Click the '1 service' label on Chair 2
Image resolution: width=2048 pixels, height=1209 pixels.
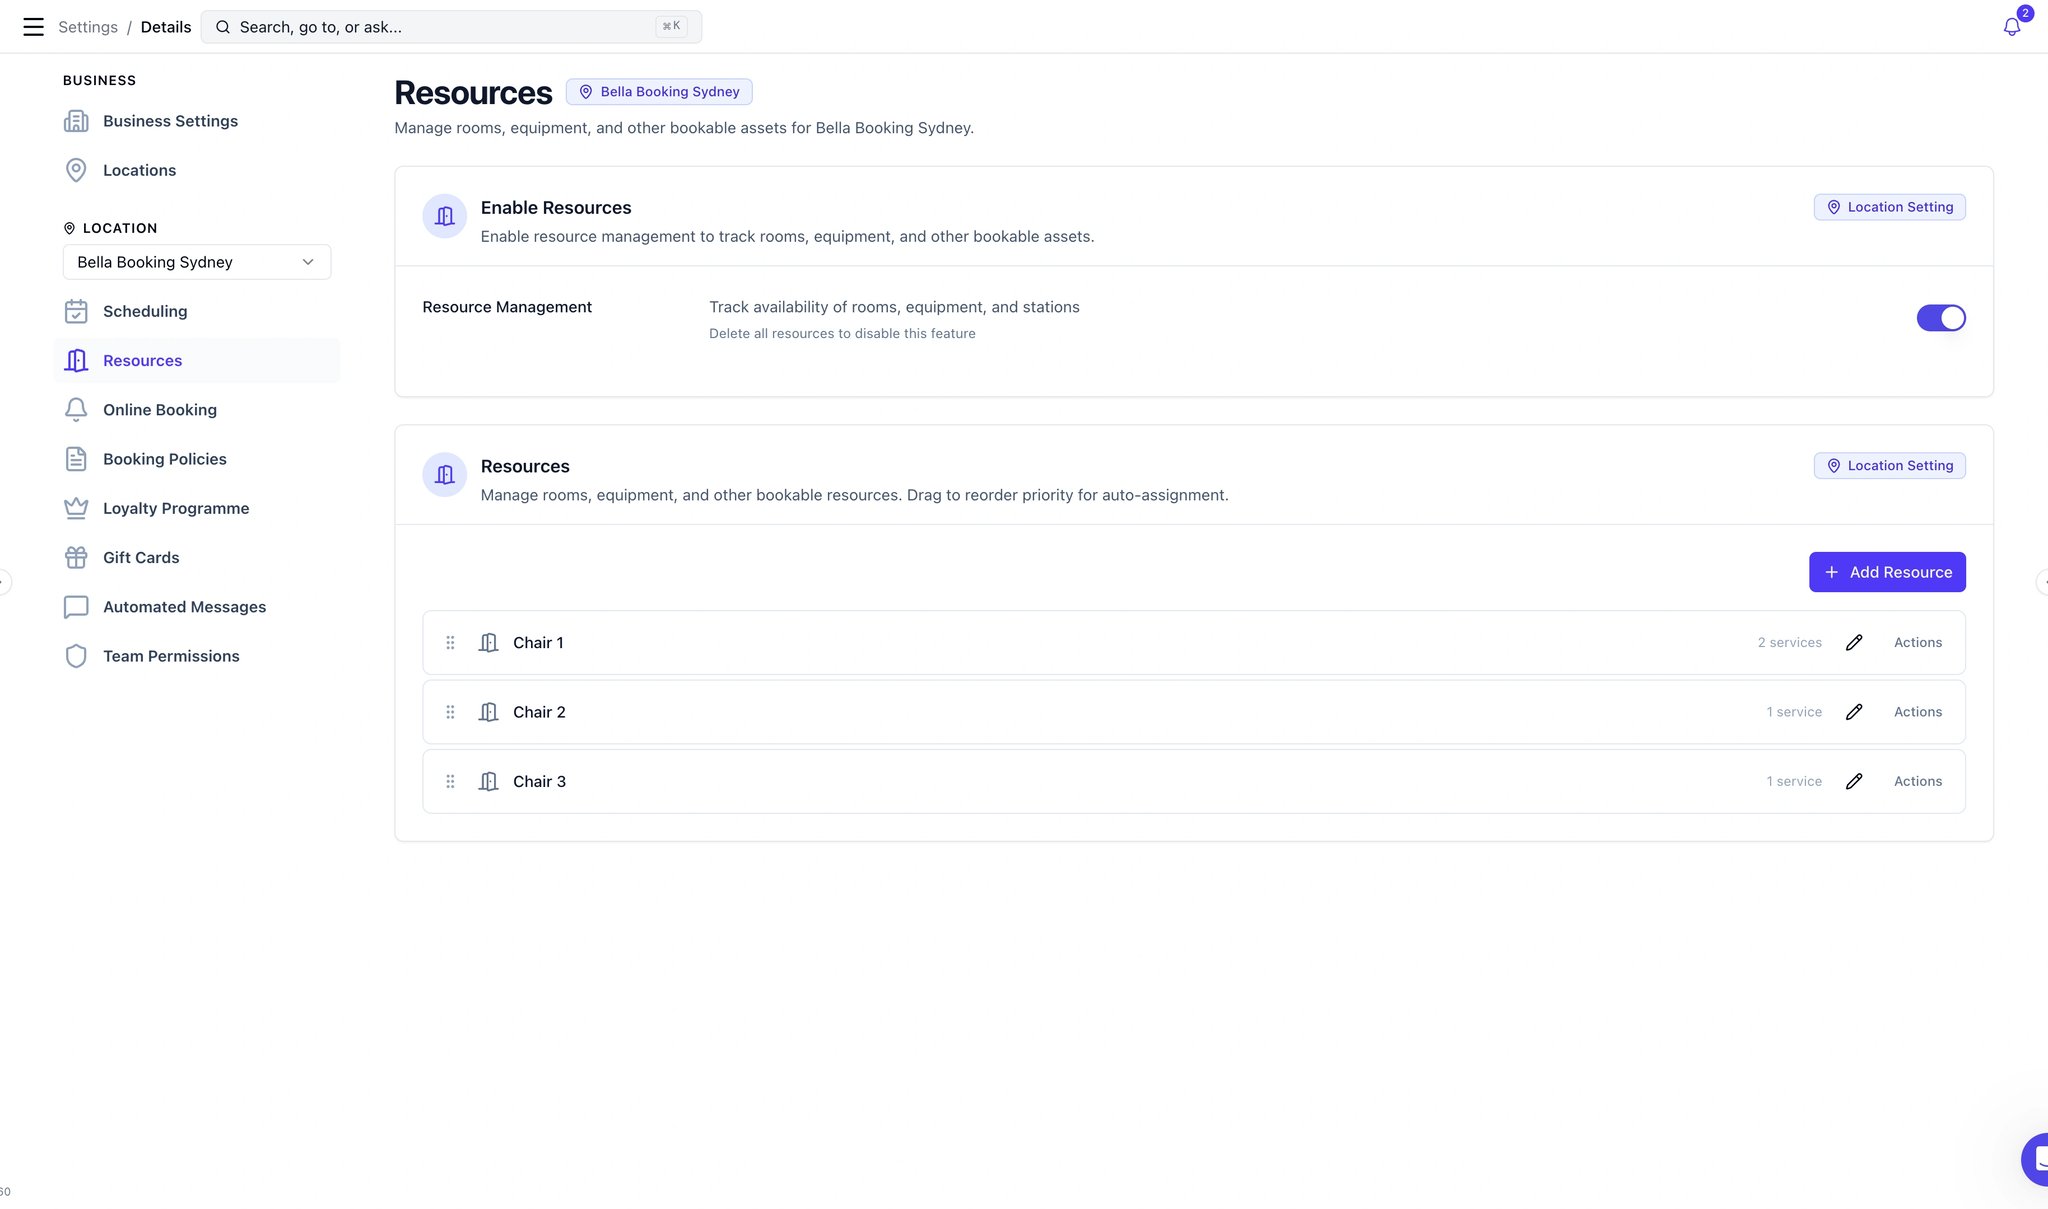tap(1794, 712)
